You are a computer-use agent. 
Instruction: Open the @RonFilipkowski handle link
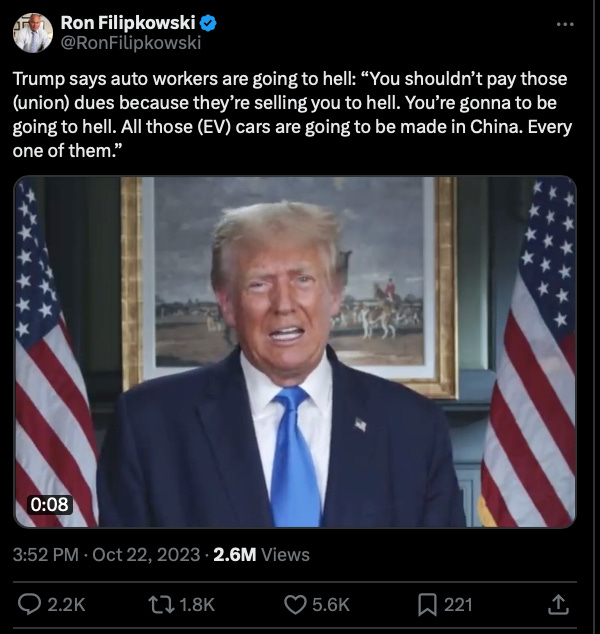coord(131,42)
